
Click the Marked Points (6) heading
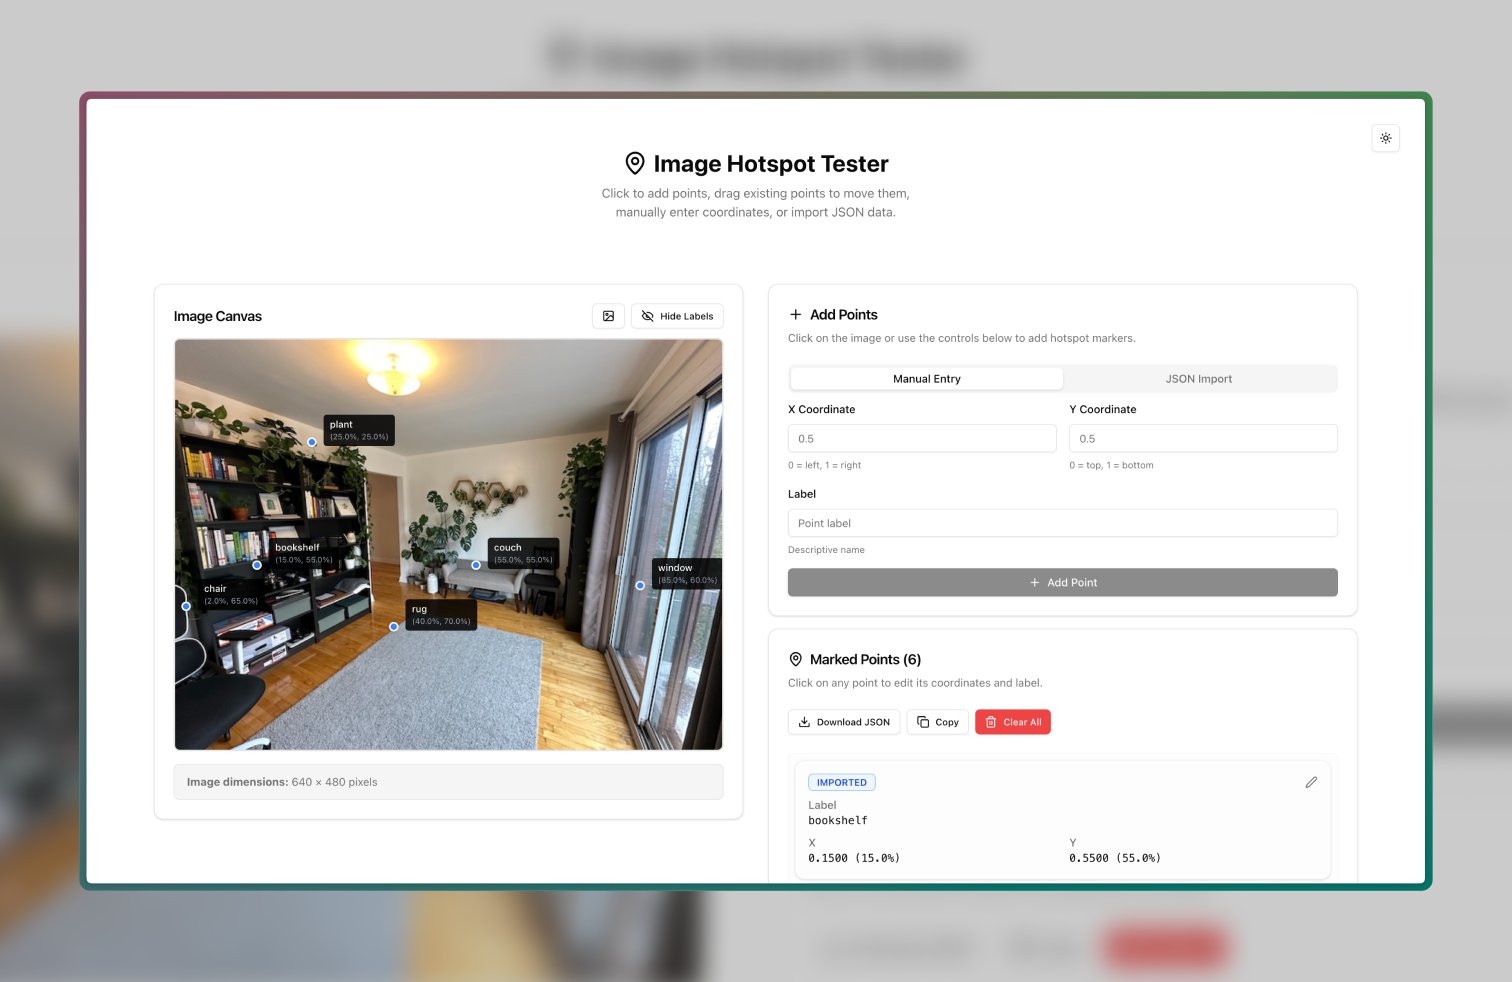(x=865, y=660)
